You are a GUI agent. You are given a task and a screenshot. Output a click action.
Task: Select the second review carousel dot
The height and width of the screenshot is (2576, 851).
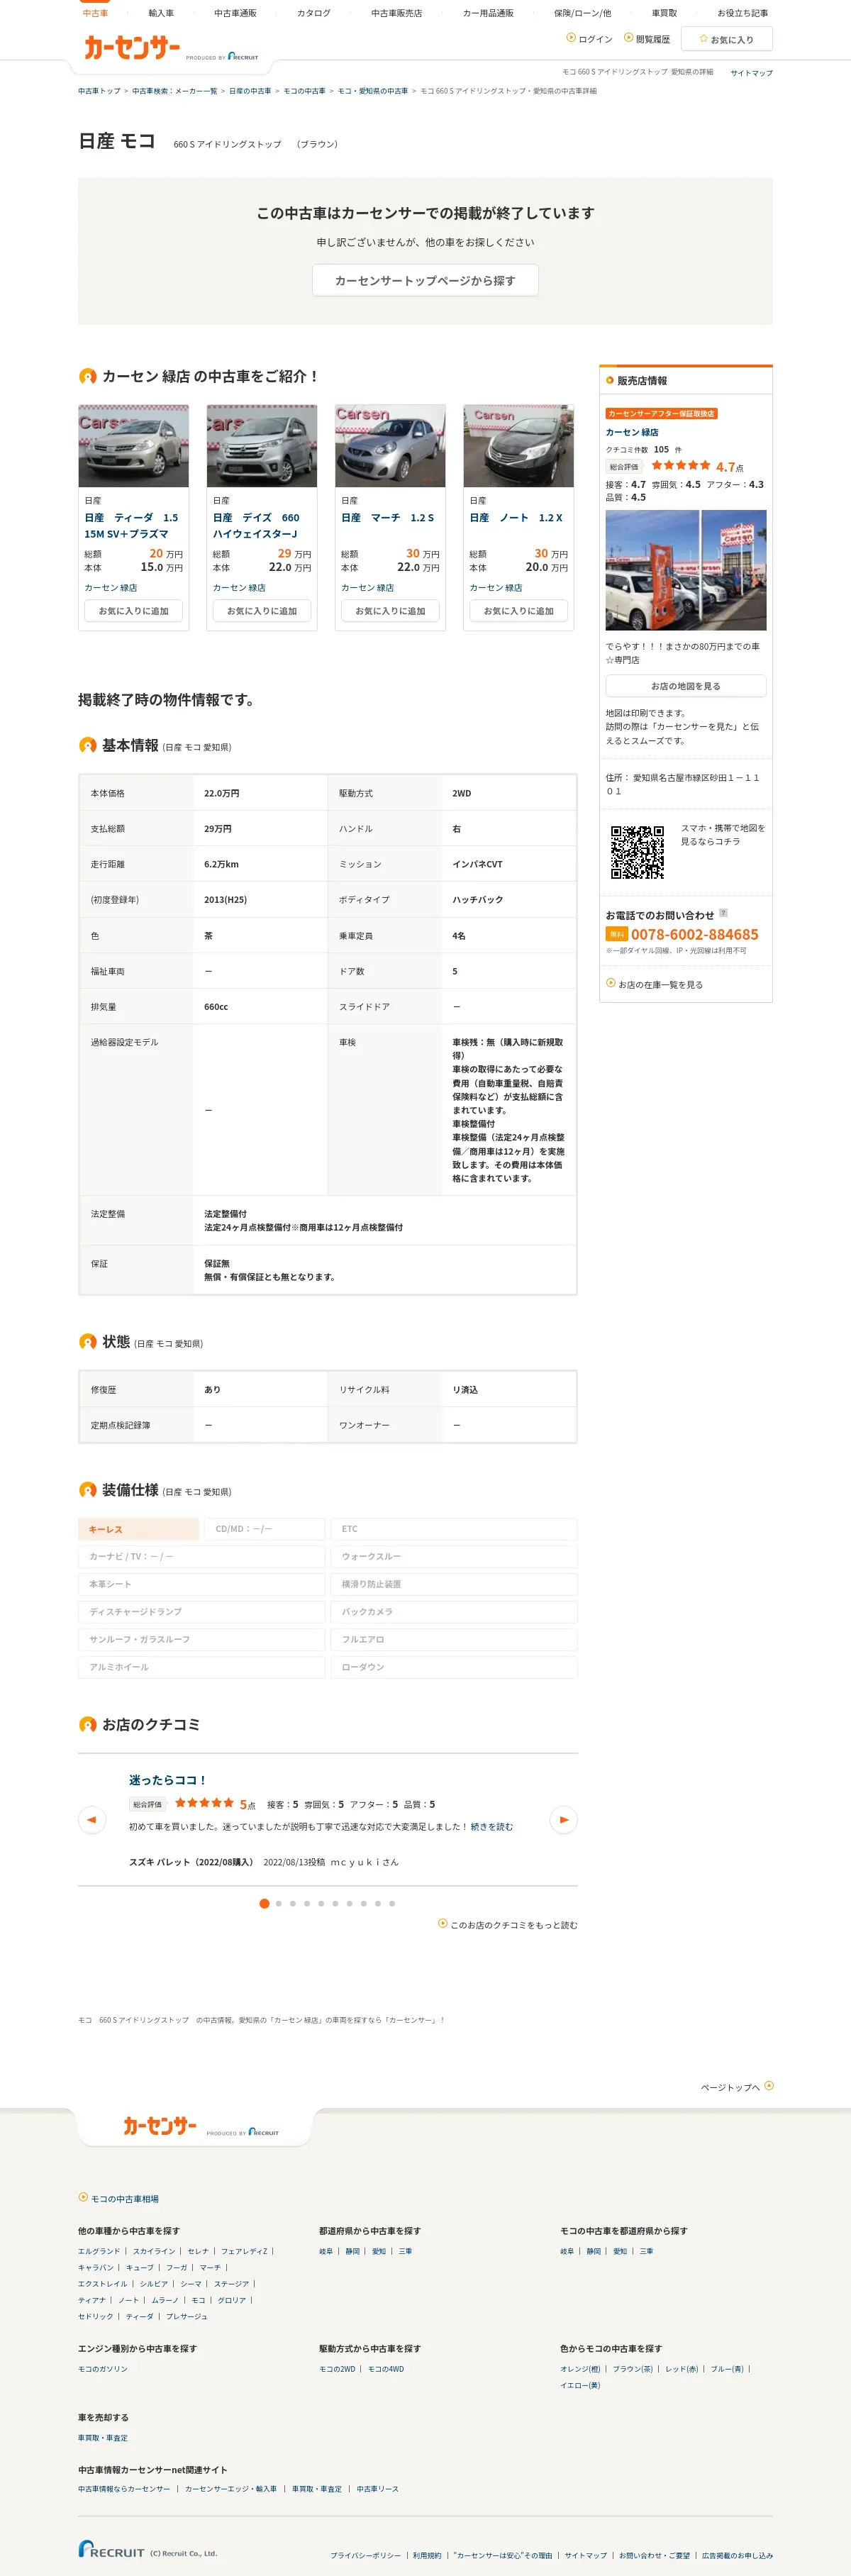pos(279,1904)
